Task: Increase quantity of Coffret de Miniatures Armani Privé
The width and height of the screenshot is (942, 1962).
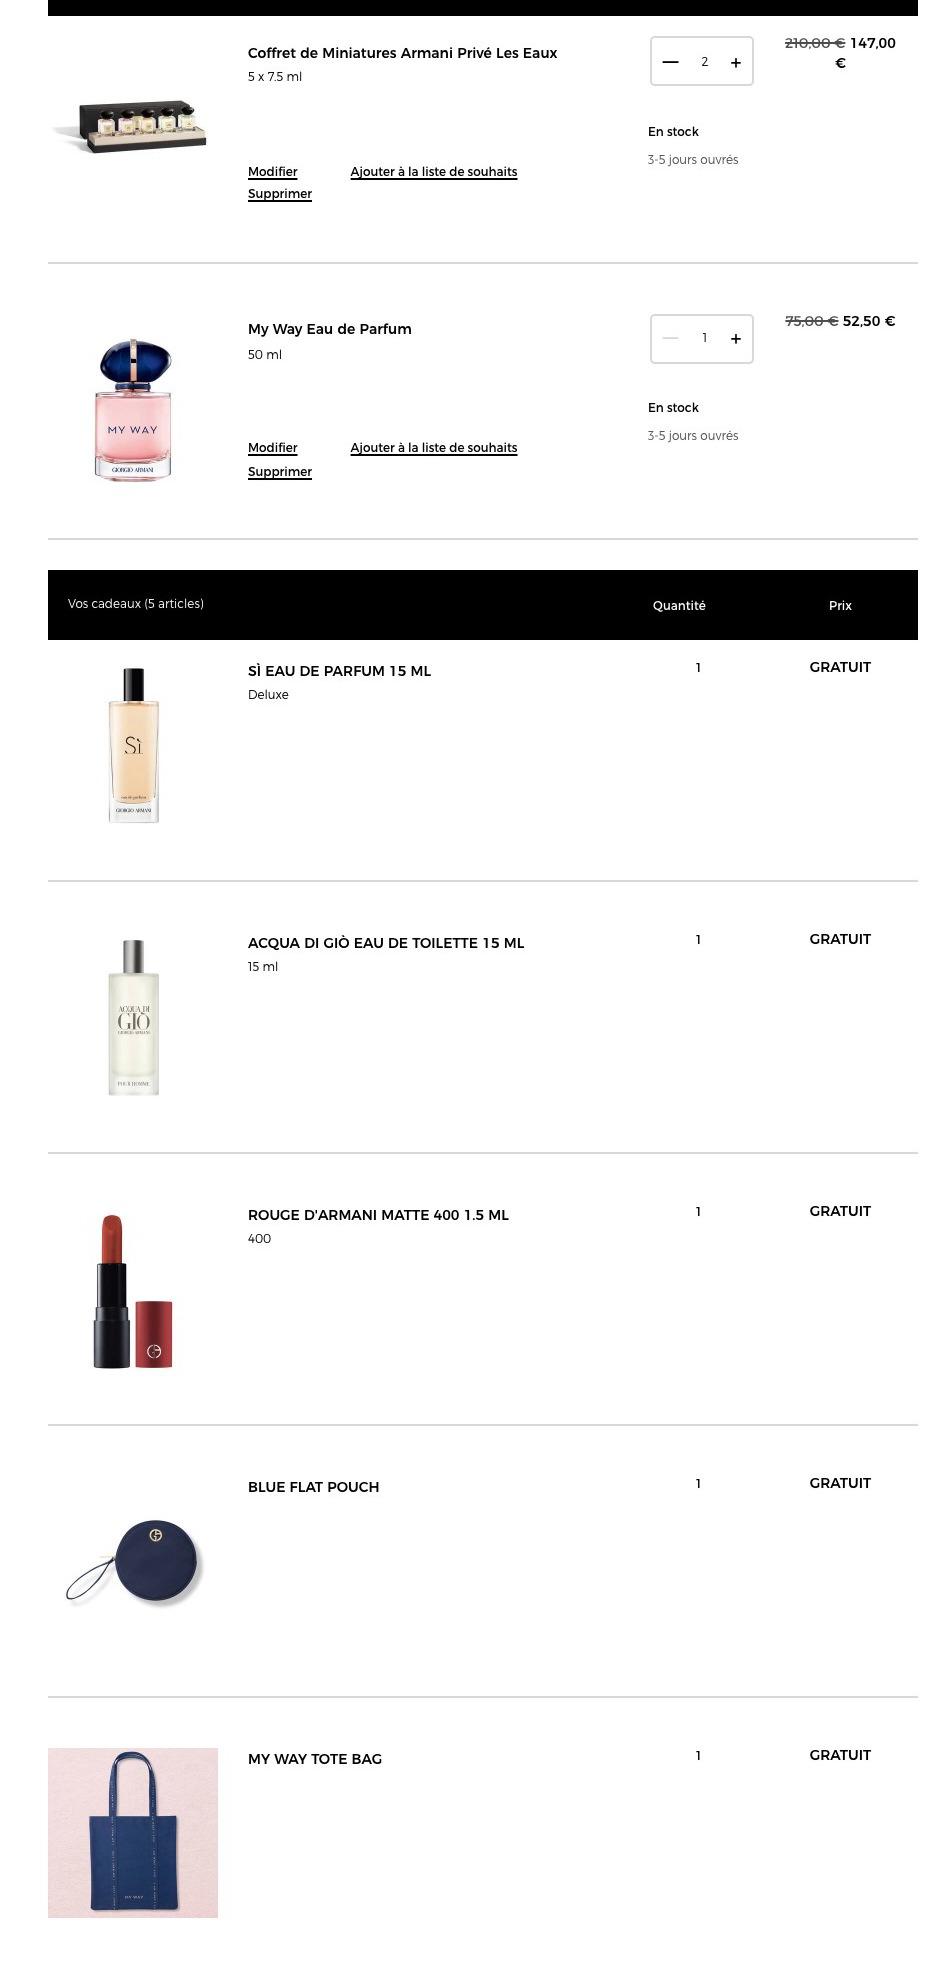Action: coord(736,62)
